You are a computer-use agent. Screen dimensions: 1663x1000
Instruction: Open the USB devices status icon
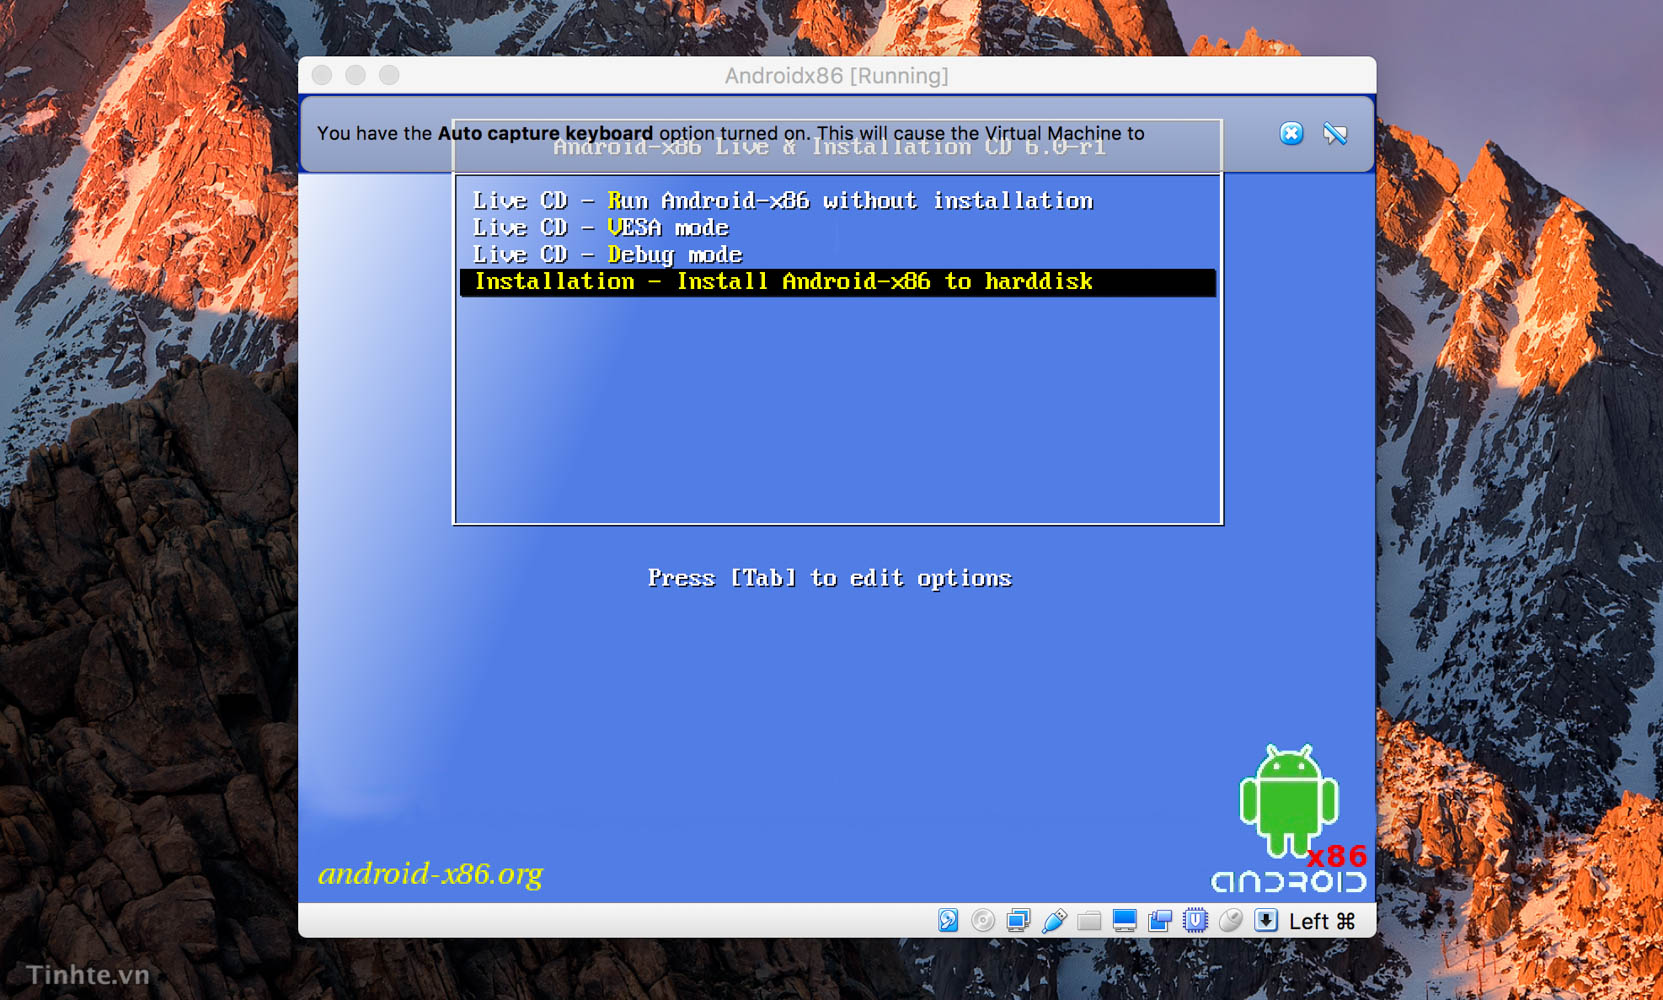point(1054,921)
